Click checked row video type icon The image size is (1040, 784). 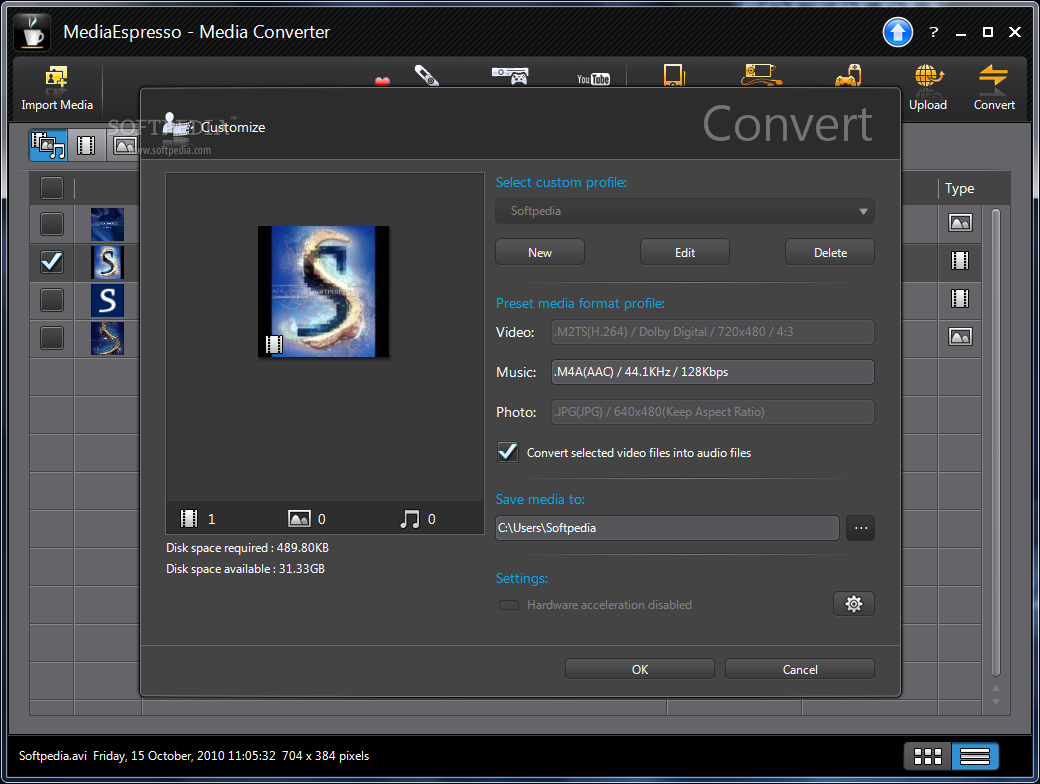point(960,261)
